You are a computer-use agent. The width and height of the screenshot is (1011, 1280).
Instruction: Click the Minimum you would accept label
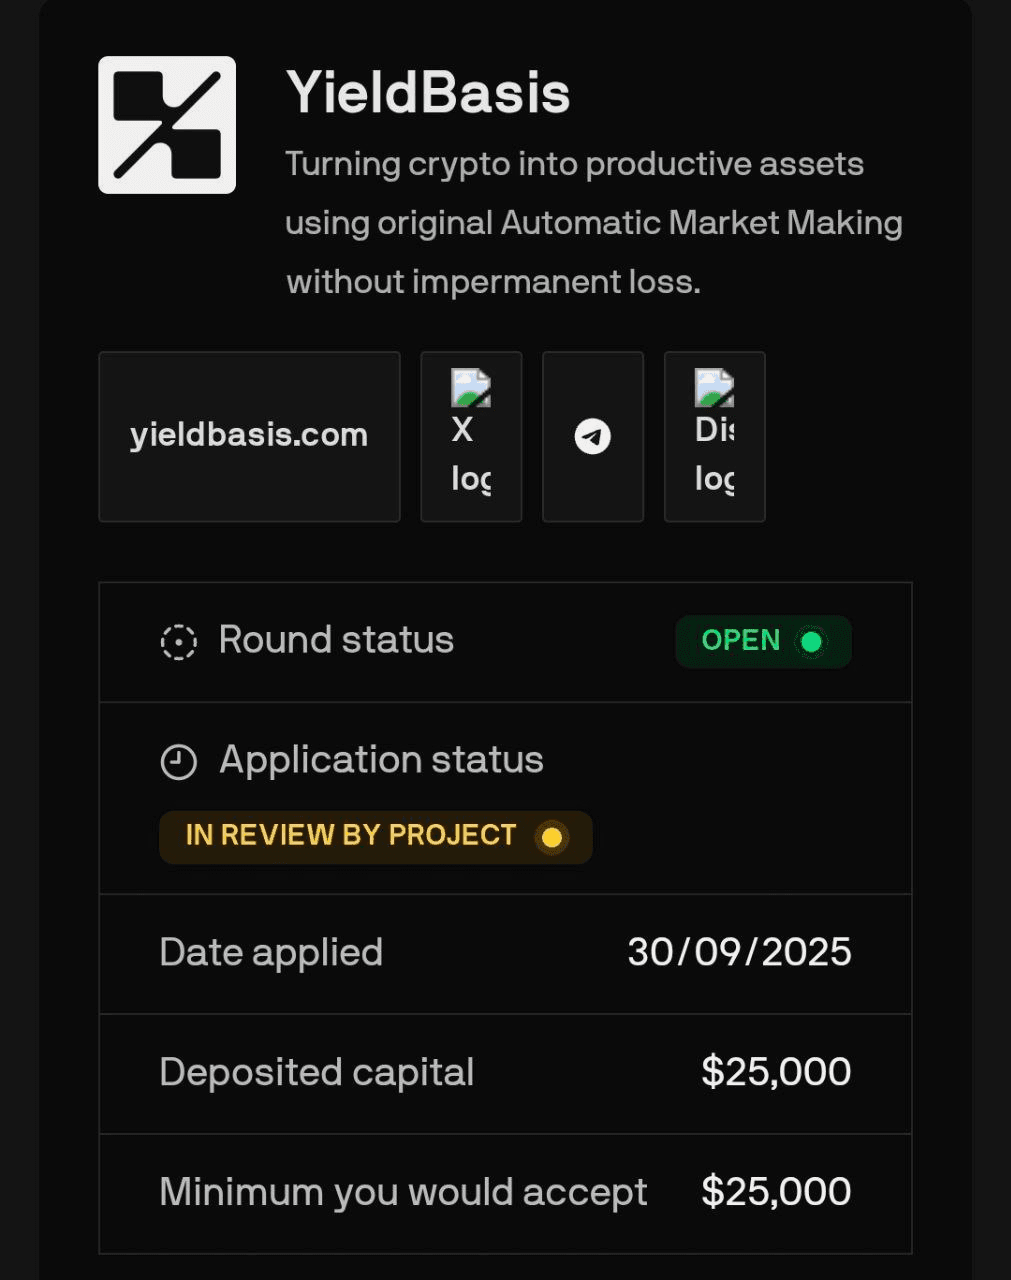coord(403,1193)
